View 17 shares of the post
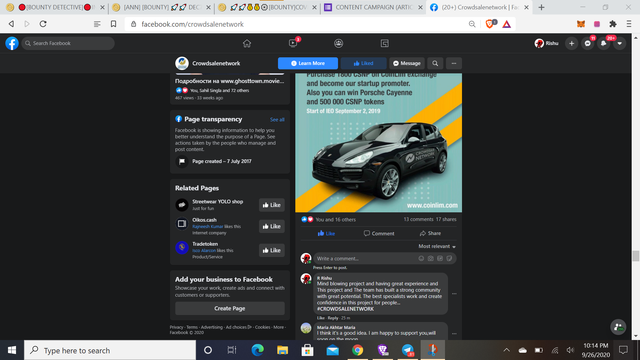 coord(446,220)
